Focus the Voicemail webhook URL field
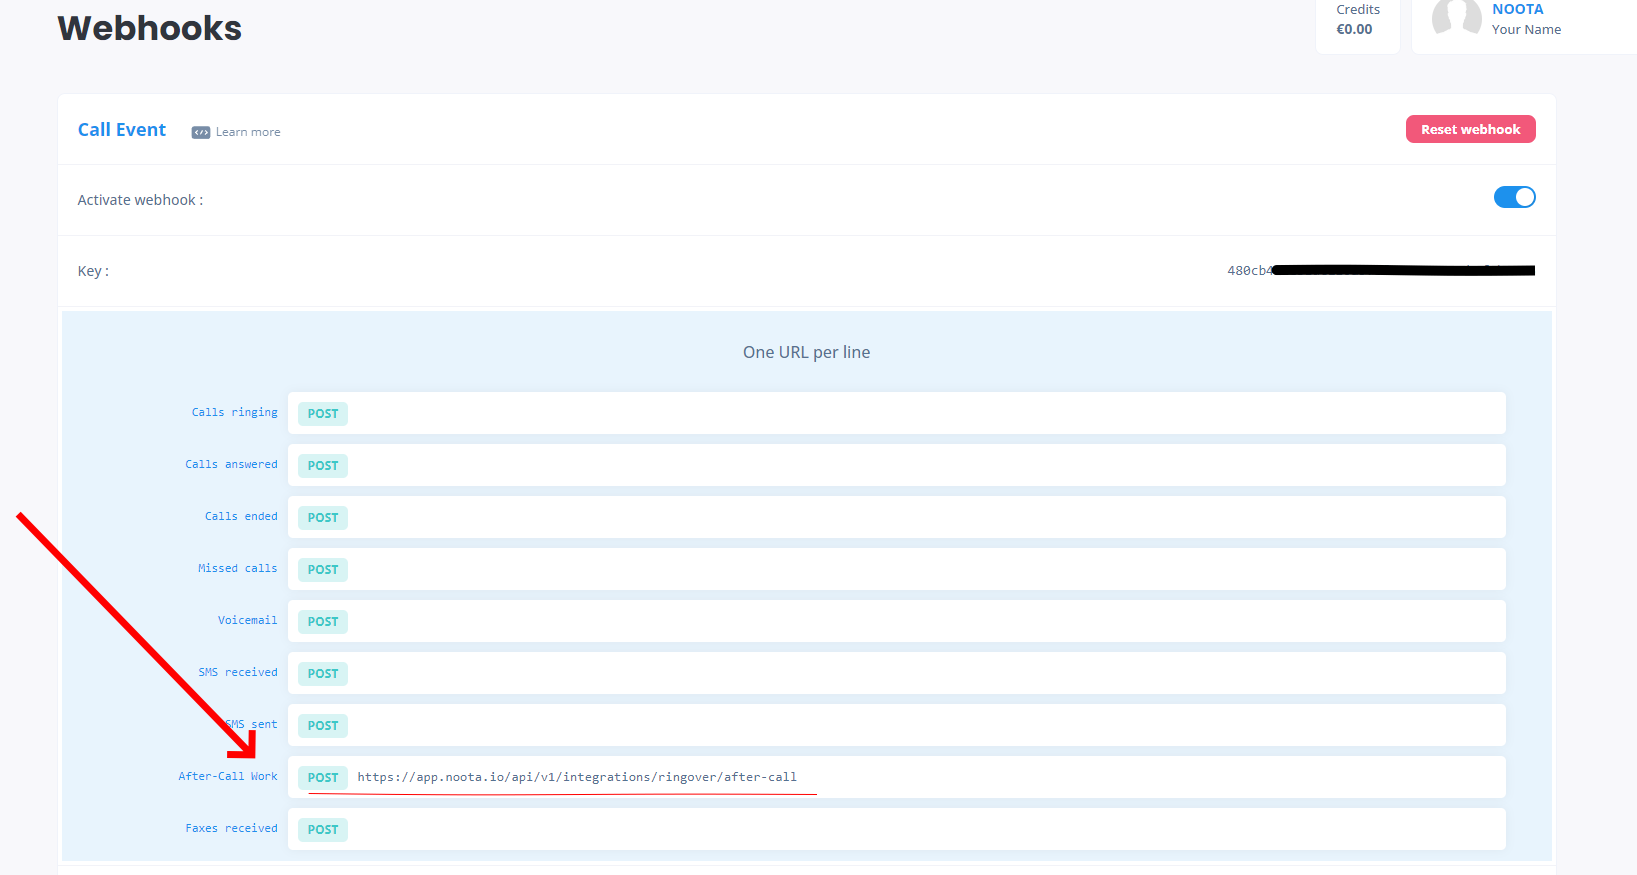This screenshot has width=1637, height=875. [920, 621]
